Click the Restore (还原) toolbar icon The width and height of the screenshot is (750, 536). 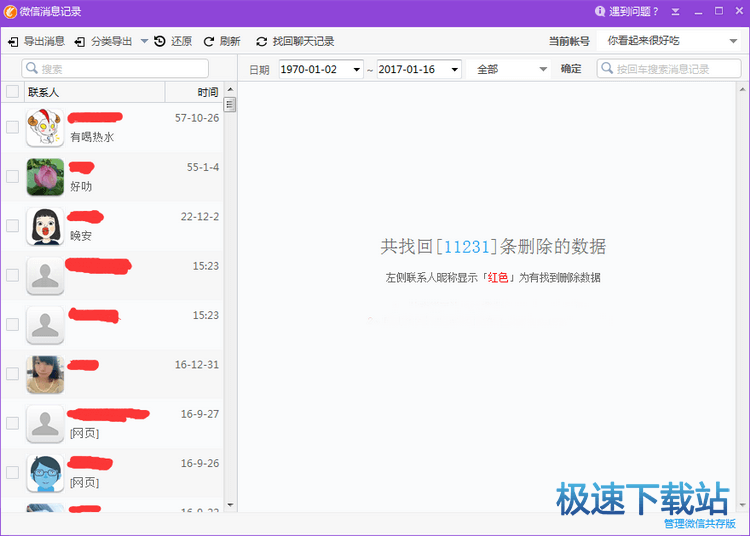tap(160, 42)
